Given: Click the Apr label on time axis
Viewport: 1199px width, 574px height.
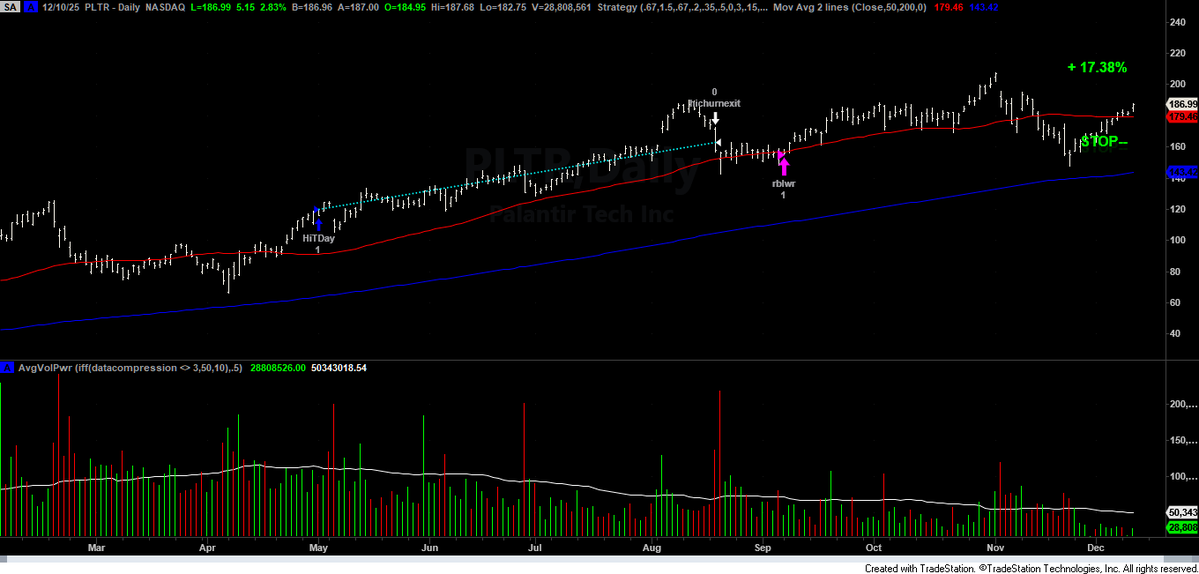Looking at the screenshot, I should [x=207, y=548].
